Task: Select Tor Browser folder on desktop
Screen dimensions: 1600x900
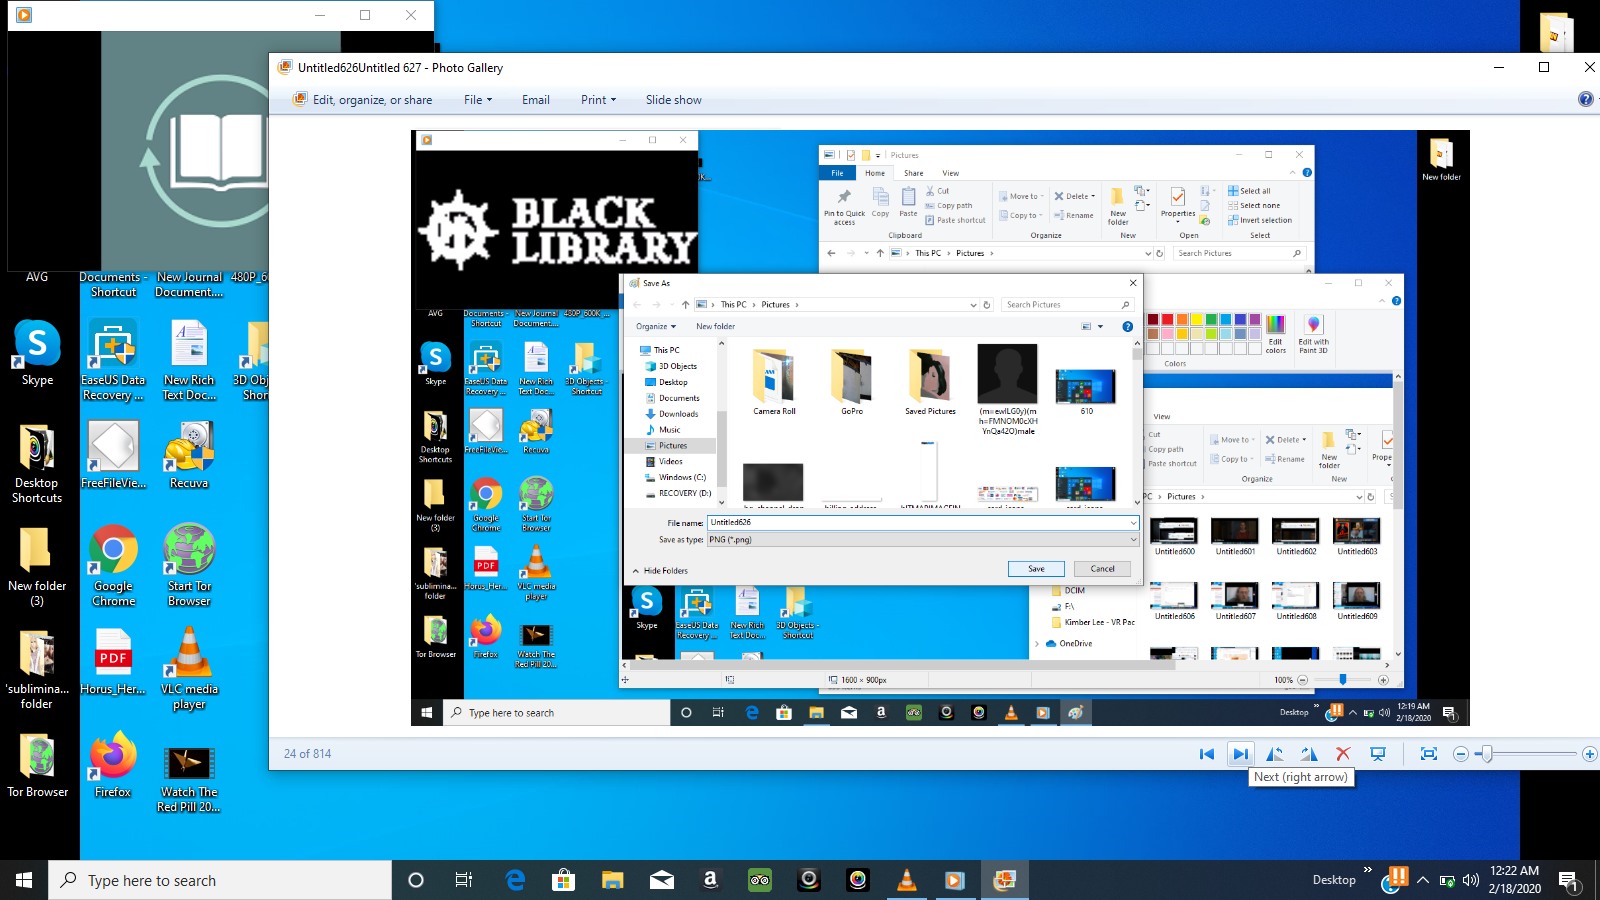Action: 37,765
